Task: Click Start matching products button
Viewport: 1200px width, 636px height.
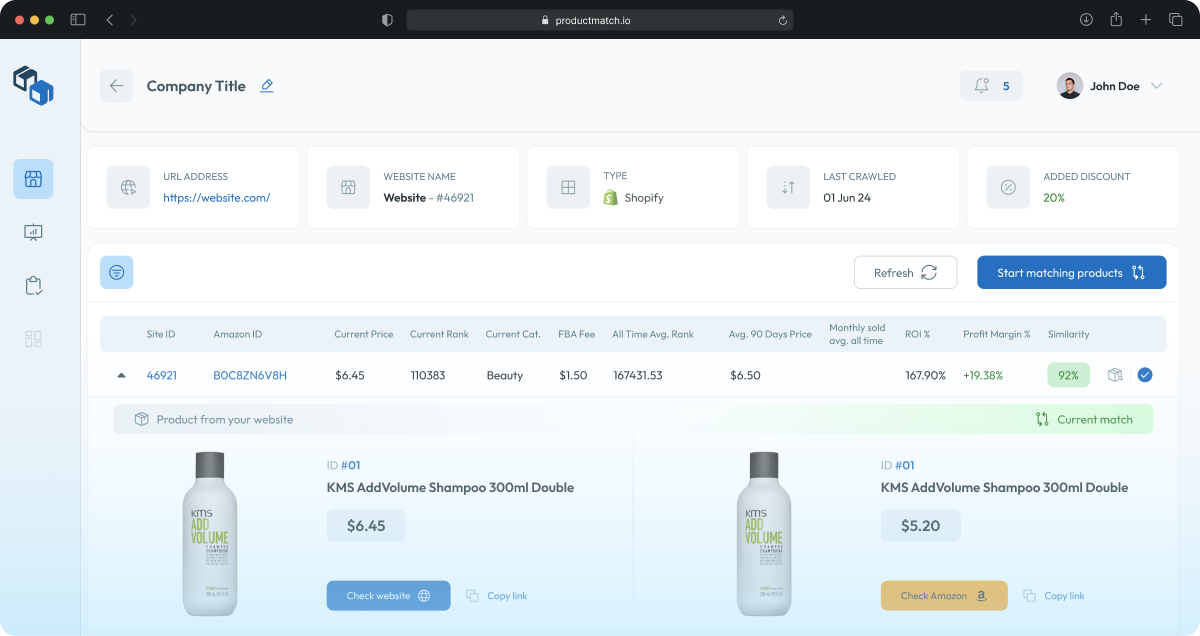Action: 1071,272
